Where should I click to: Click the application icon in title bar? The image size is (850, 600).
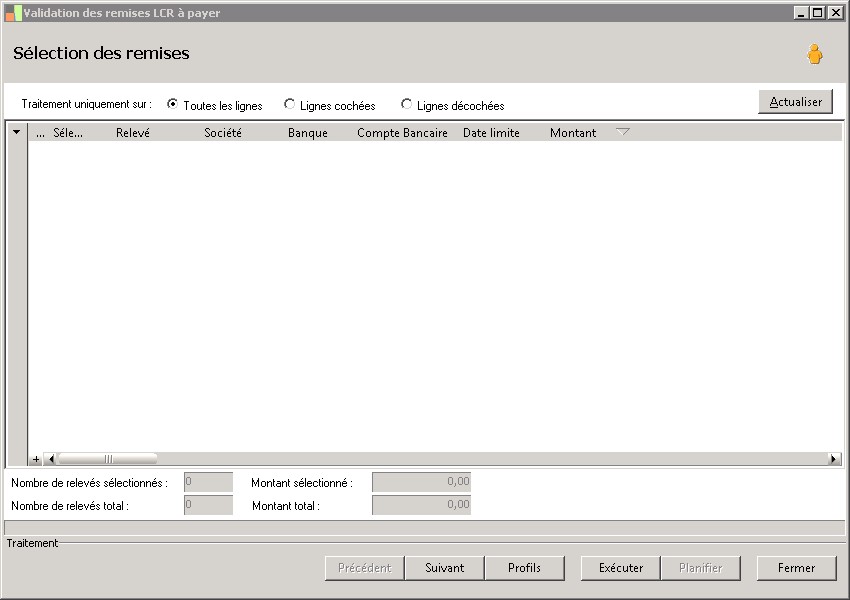(13, 13)
